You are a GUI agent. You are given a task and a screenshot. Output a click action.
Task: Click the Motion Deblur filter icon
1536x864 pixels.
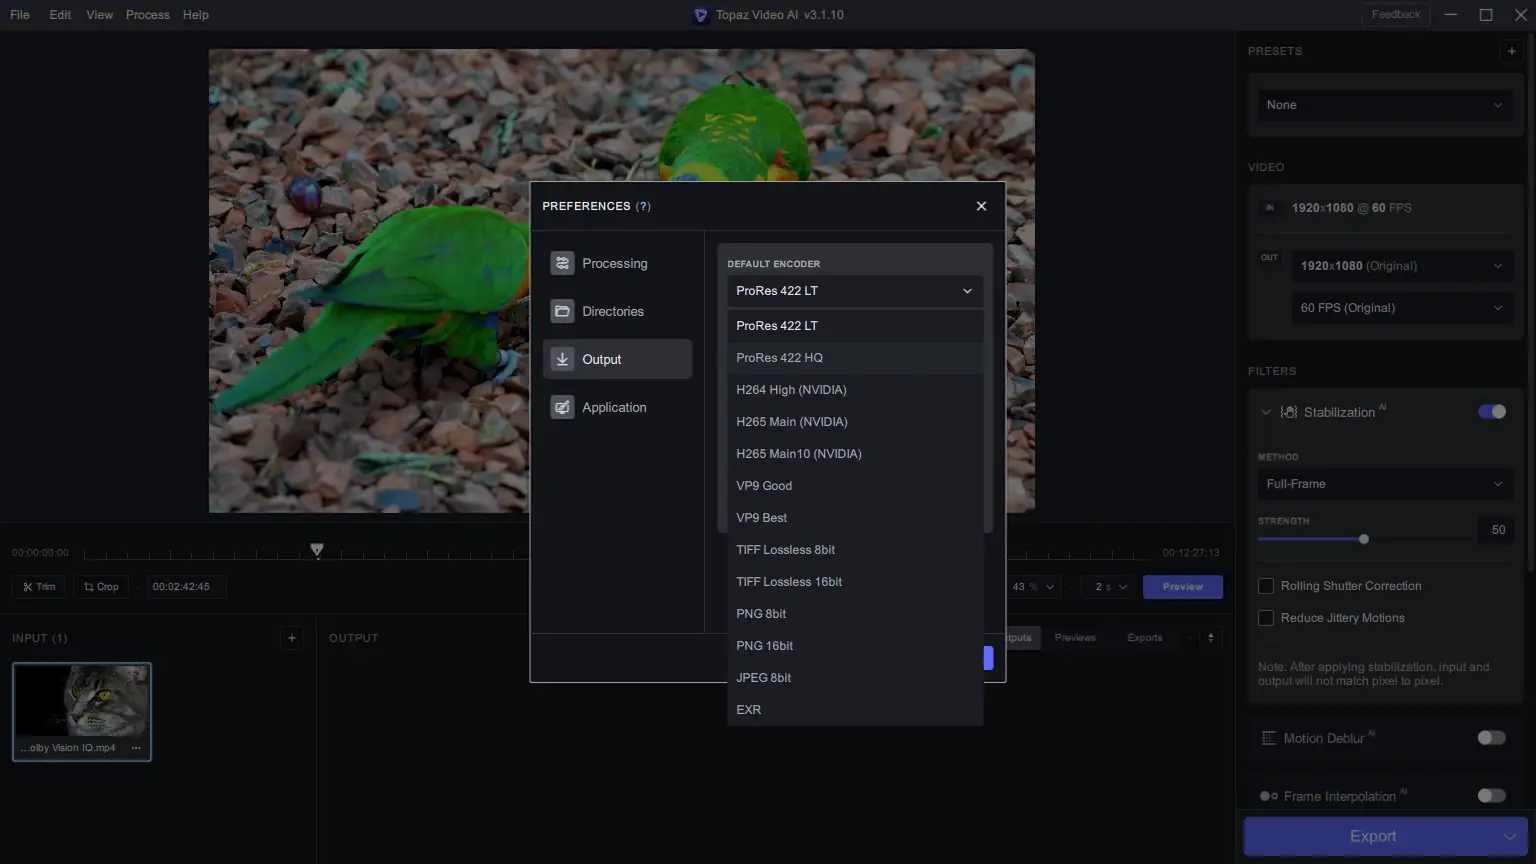pos(1268,738)
